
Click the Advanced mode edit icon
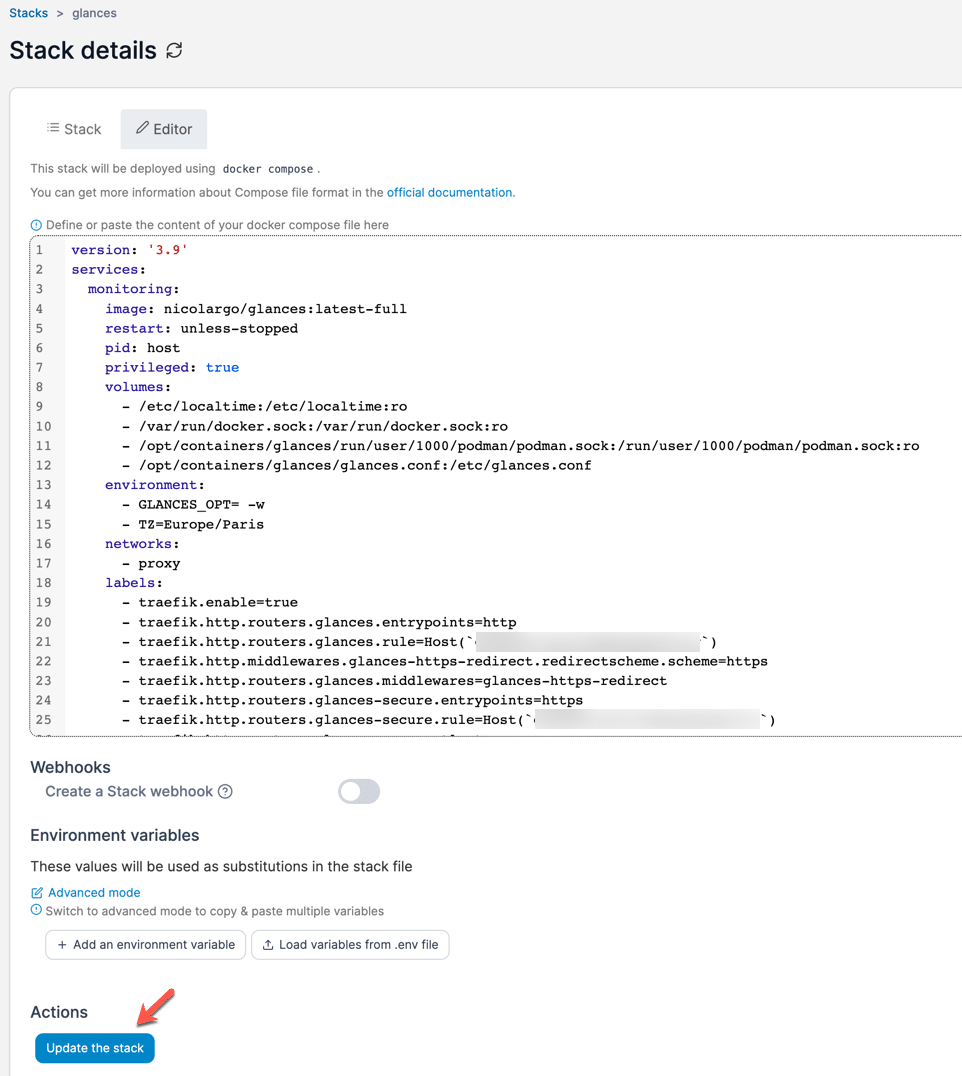(37, 893)
